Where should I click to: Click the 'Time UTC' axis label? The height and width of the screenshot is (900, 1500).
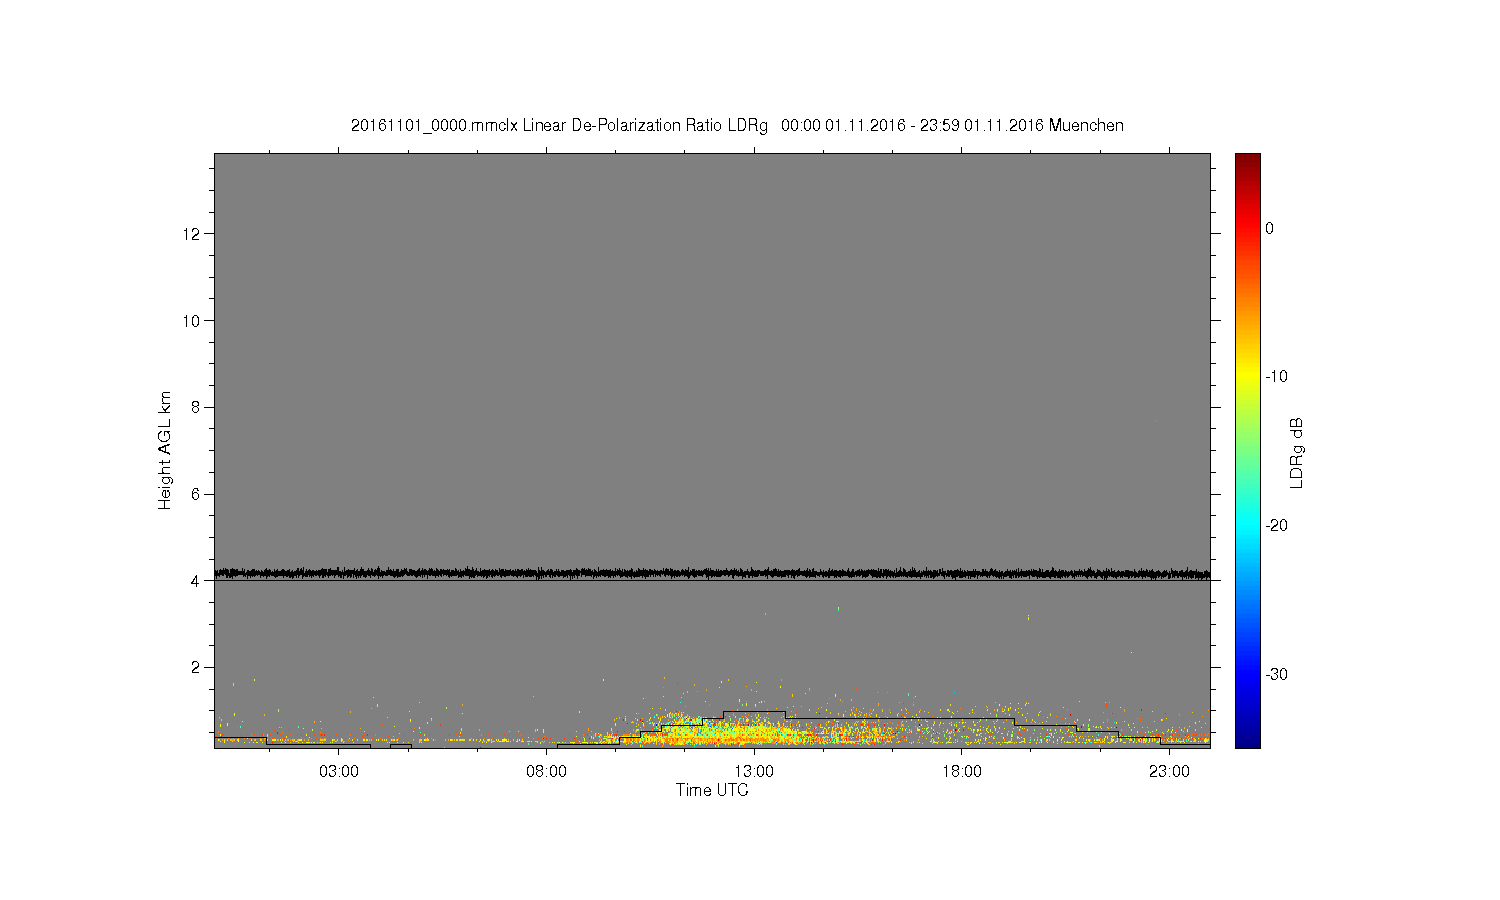tap(712, 790)
